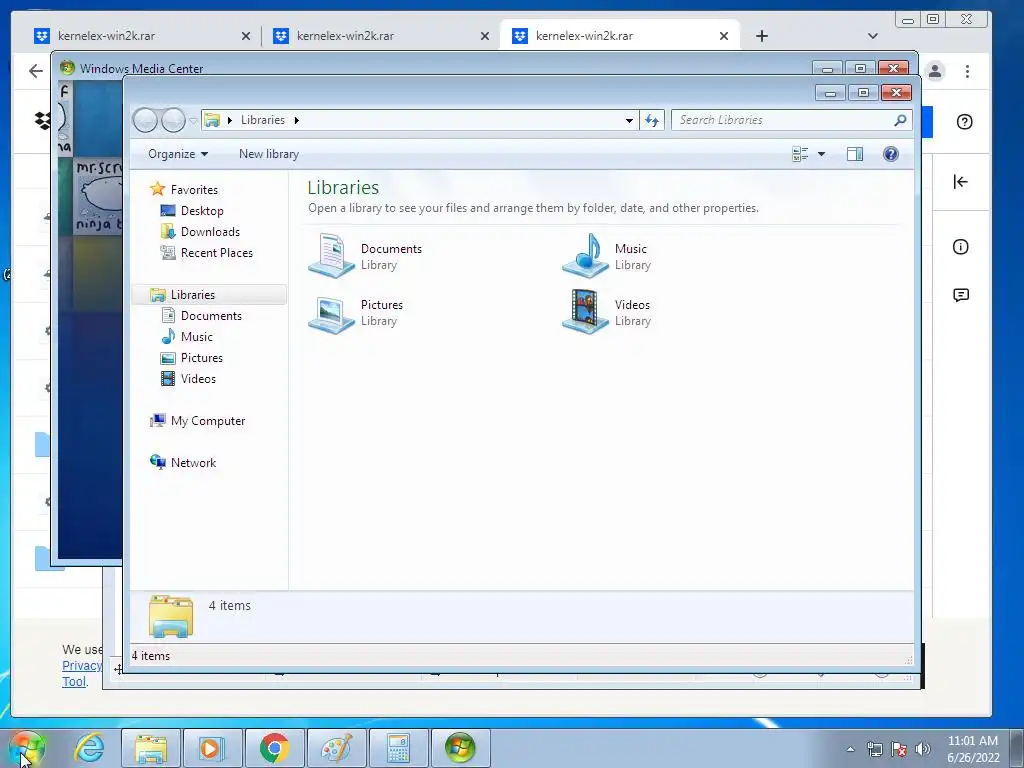
Task: Change your view using the view icon
Action: 800,154
